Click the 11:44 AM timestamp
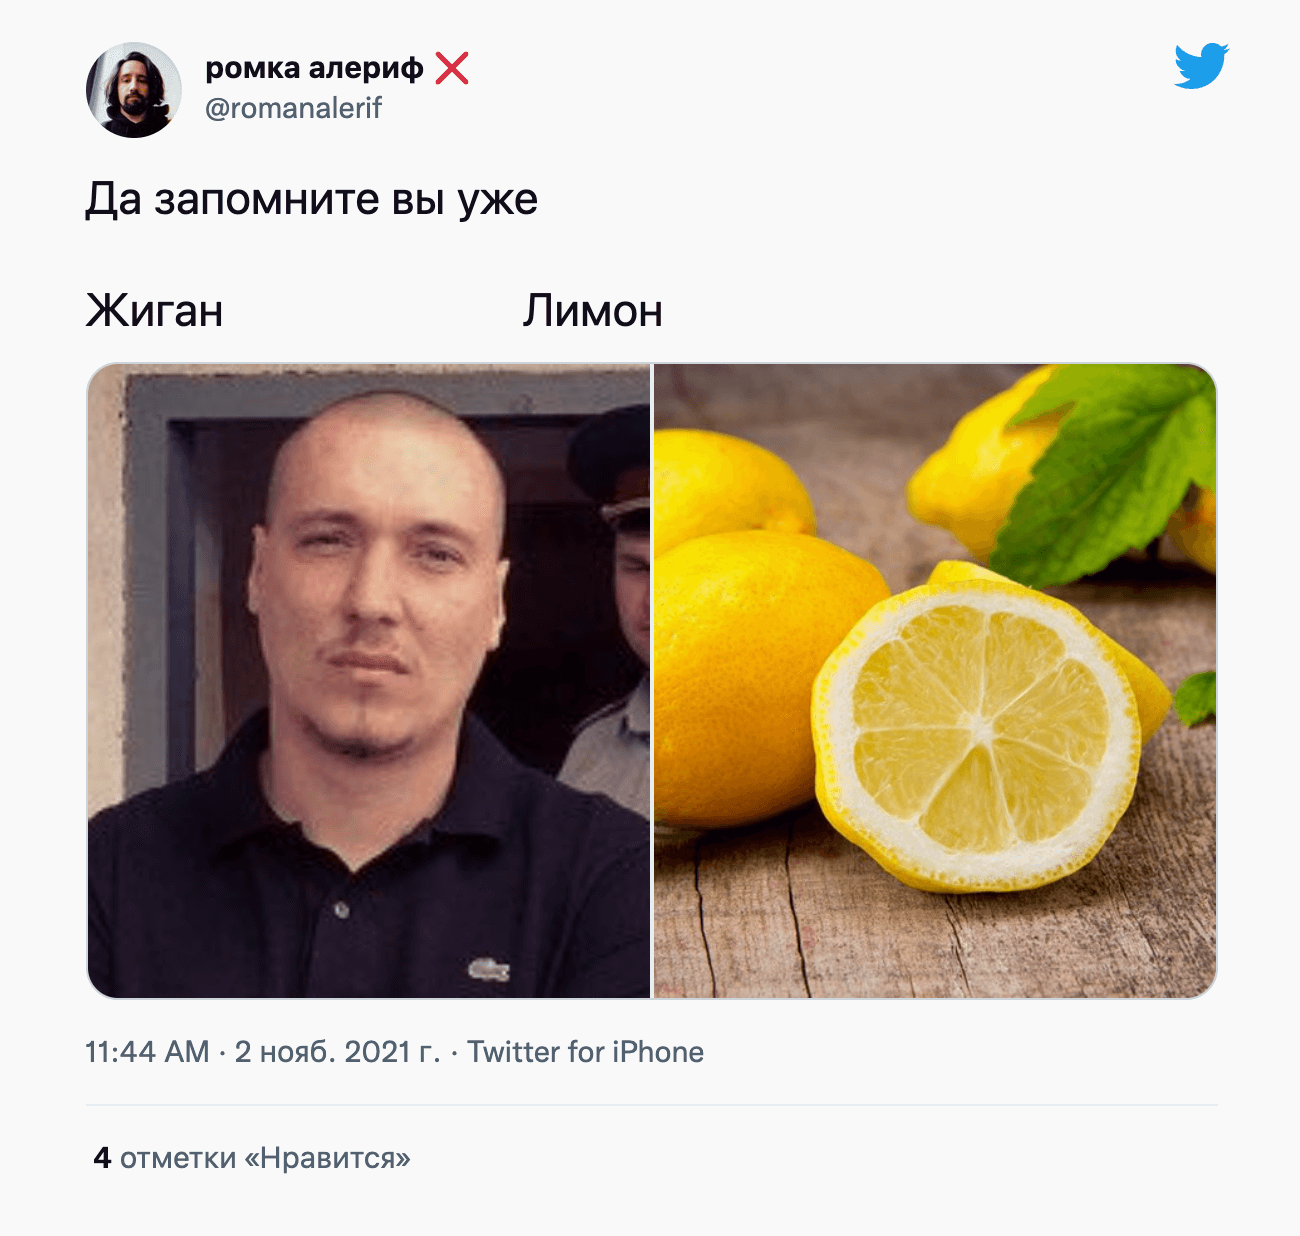 [x=147, y=1052]
